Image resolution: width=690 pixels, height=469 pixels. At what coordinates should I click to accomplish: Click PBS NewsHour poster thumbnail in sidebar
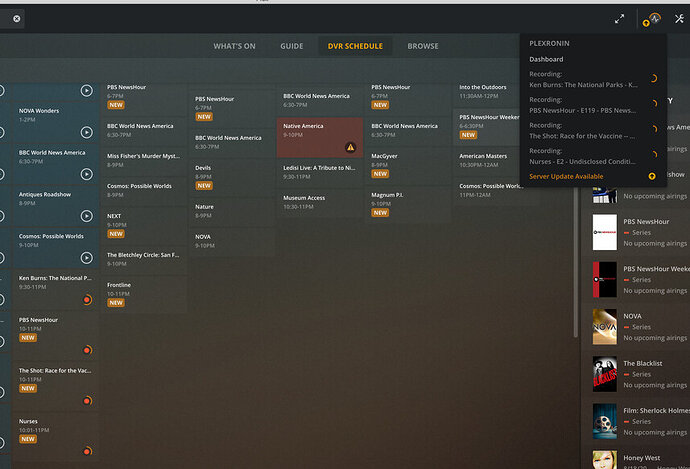605,232
